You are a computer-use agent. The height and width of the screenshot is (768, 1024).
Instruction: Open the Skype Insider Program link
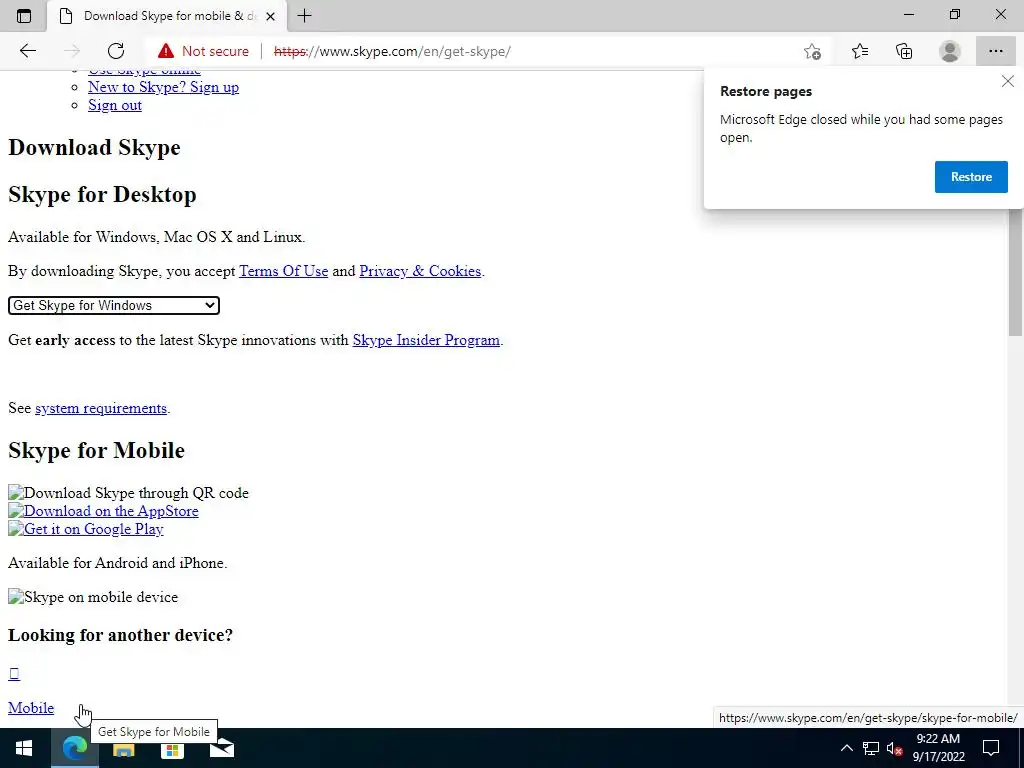click(x=426, y=340)
